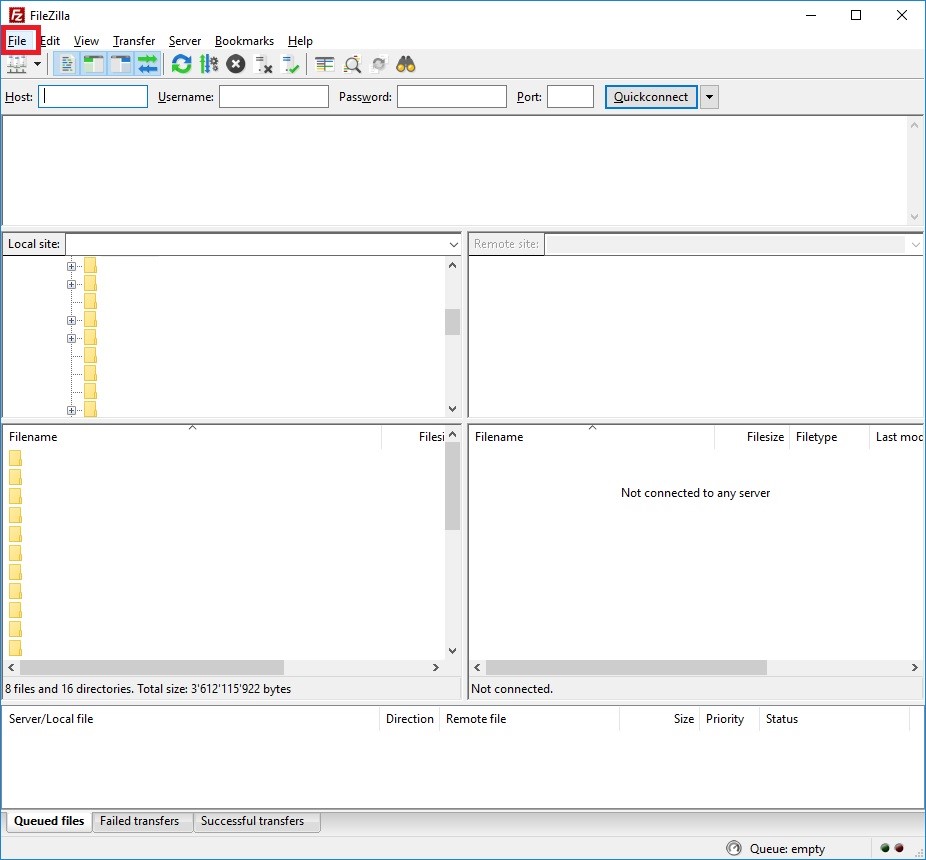Switch to the Queued files tab
926x860 pixels.
point(49,821)
